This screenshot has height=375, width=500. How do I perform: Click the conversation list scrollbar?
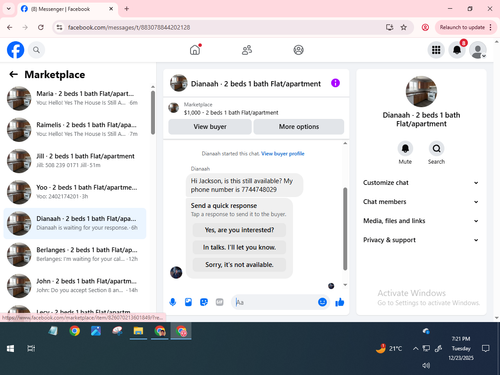pyautogui.click(x=153, y=113)
